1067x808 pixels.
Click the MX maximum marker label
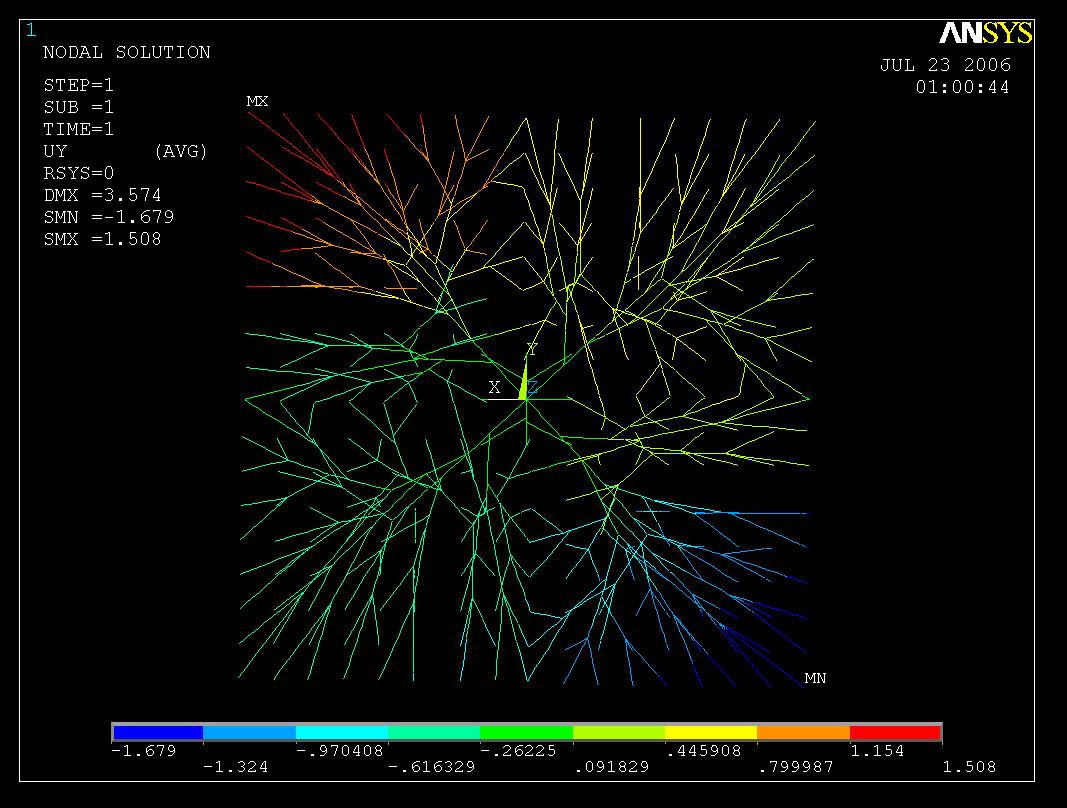click(257, 101)
